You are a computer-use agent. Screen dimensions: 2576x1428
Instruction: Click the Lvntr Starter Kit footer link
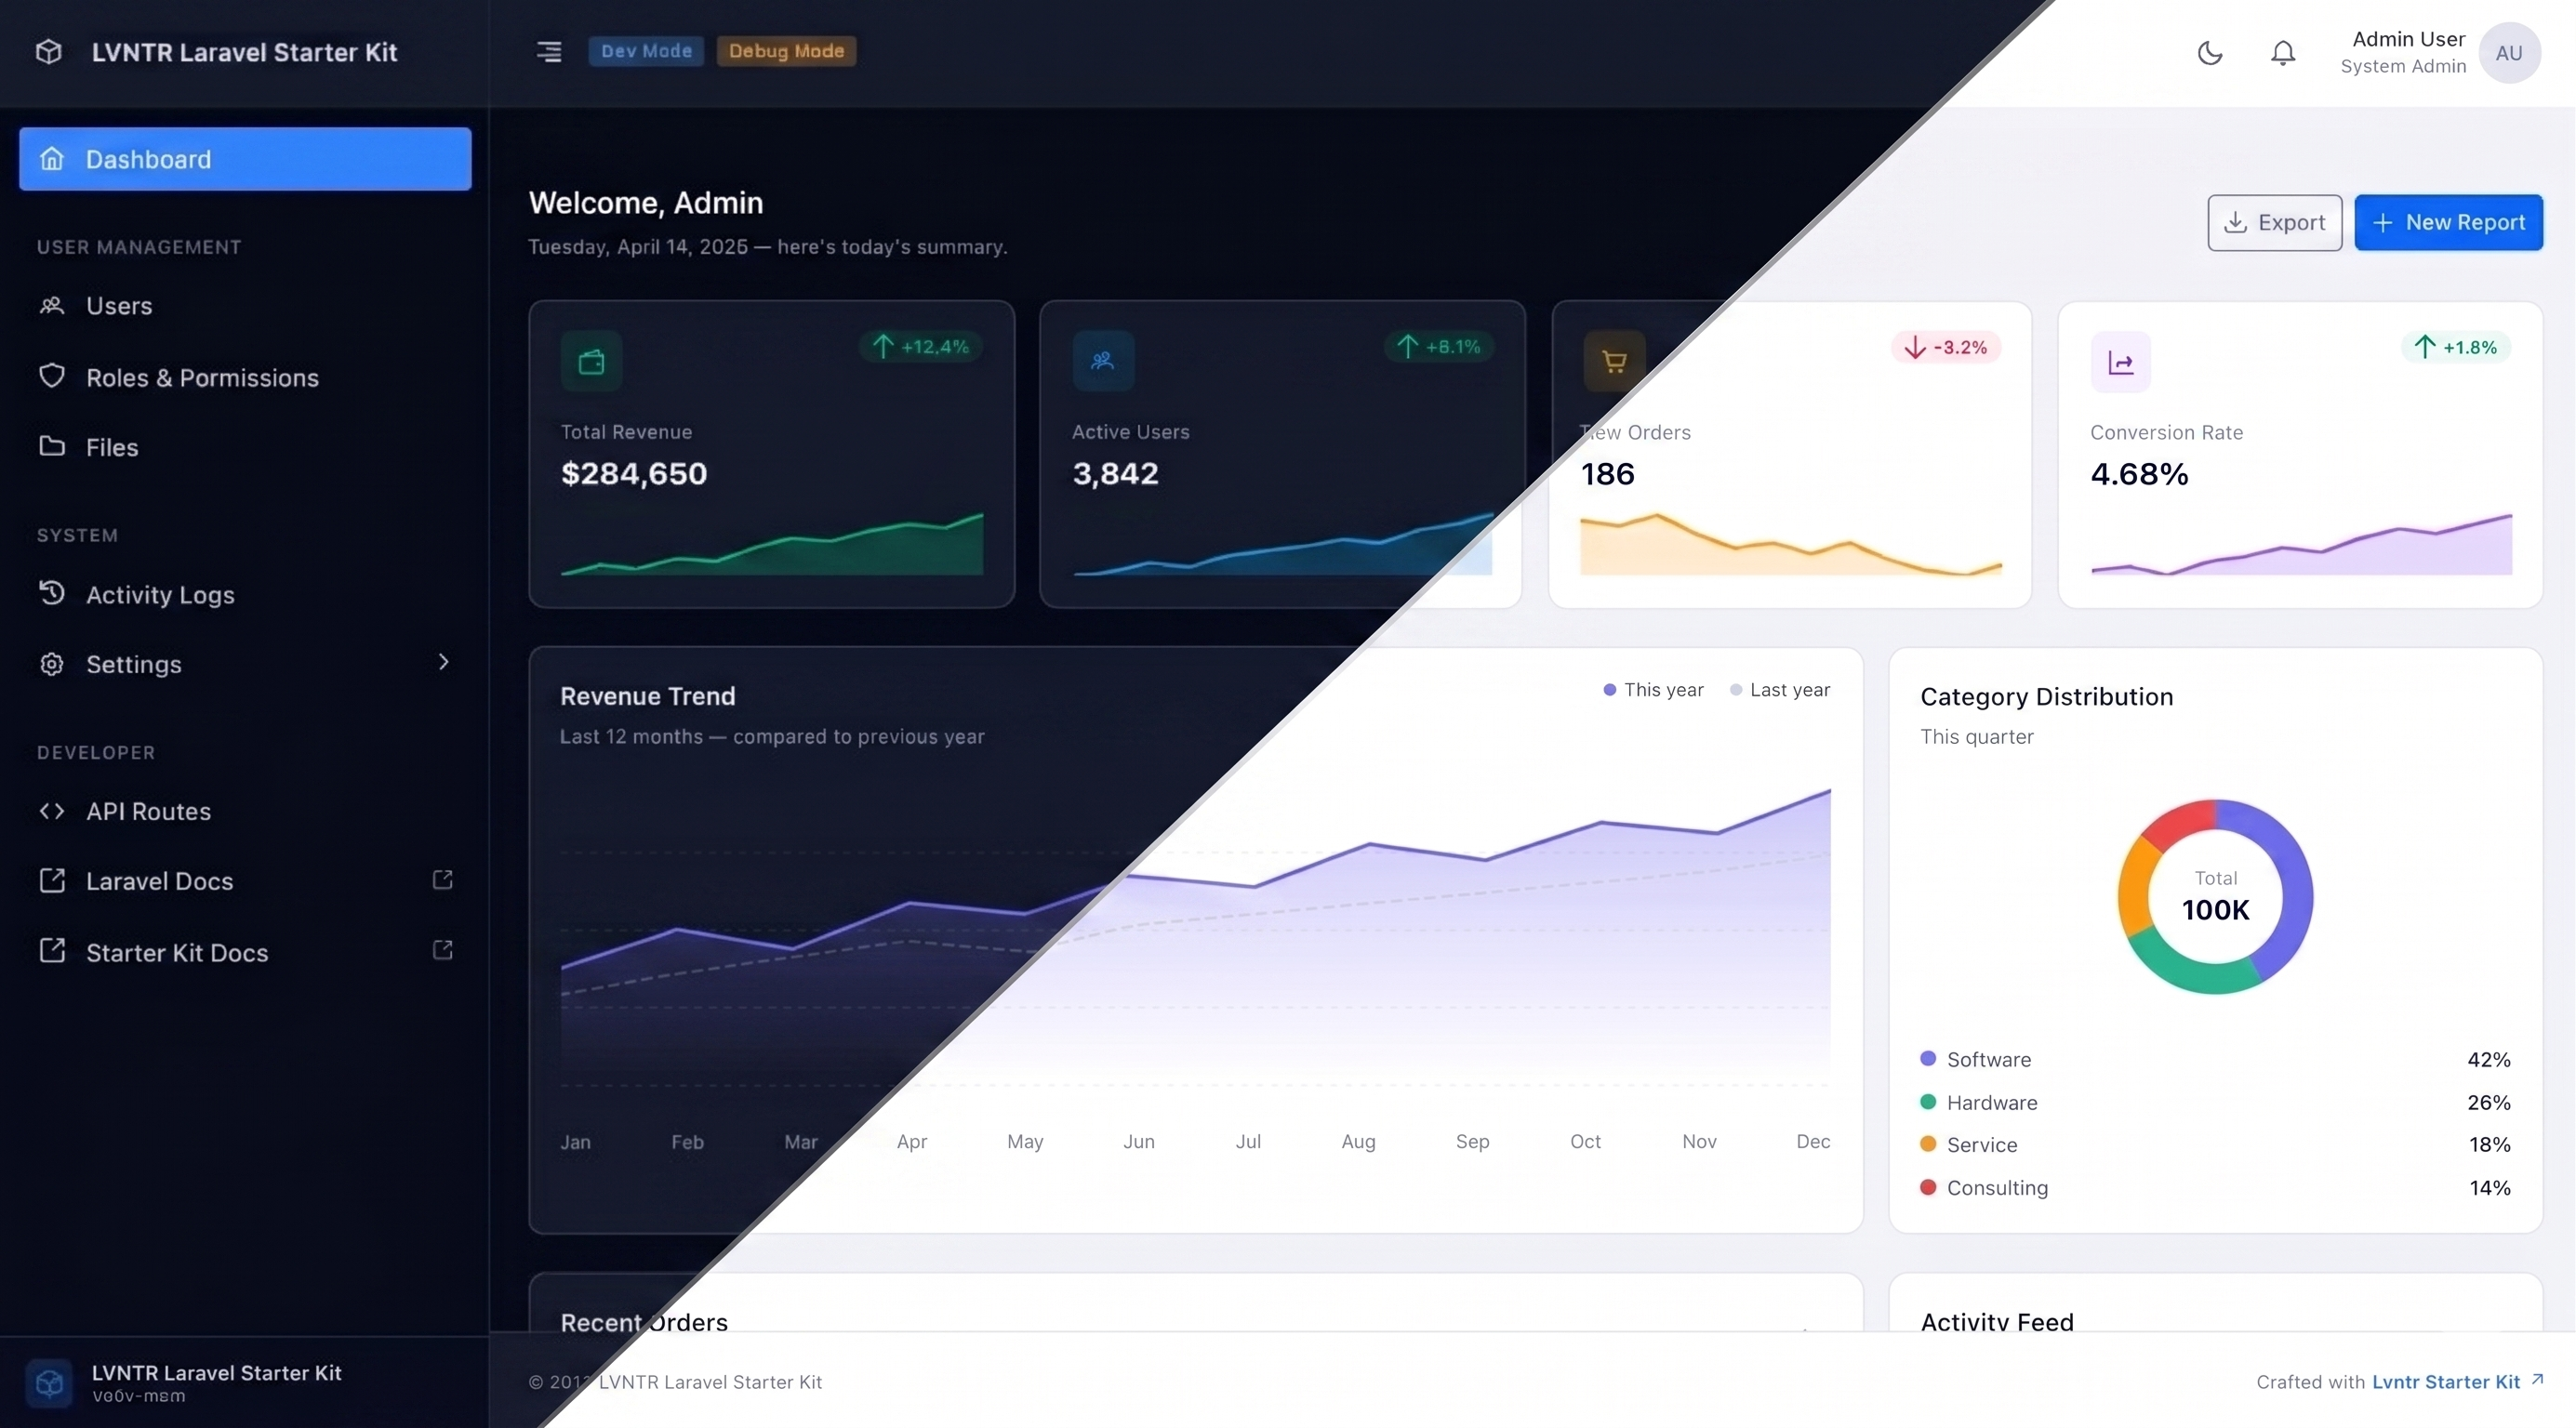click(x=2446, y=1382)
